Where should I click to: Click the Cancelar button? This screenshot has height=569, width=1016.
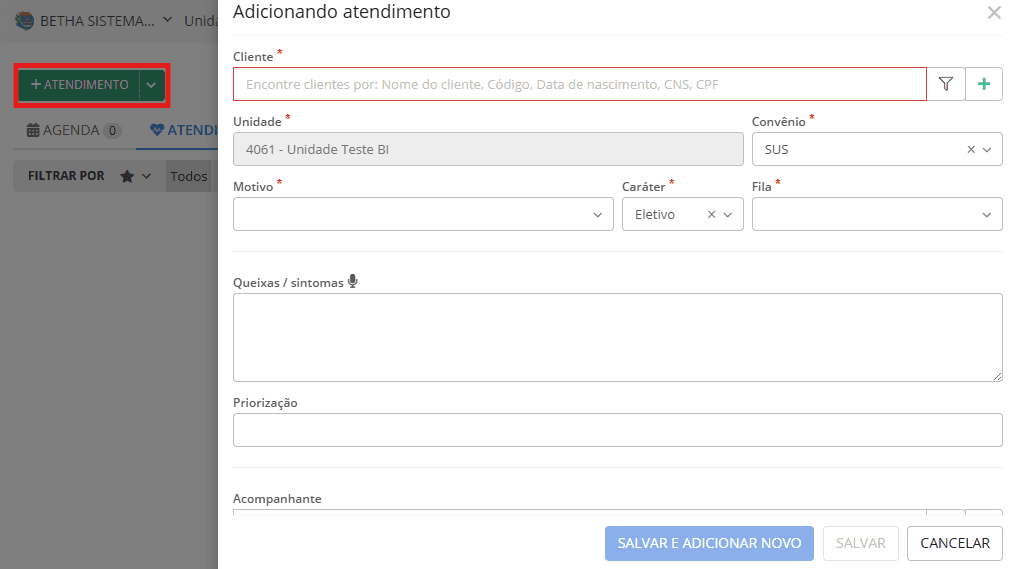[x=954, y=543]
